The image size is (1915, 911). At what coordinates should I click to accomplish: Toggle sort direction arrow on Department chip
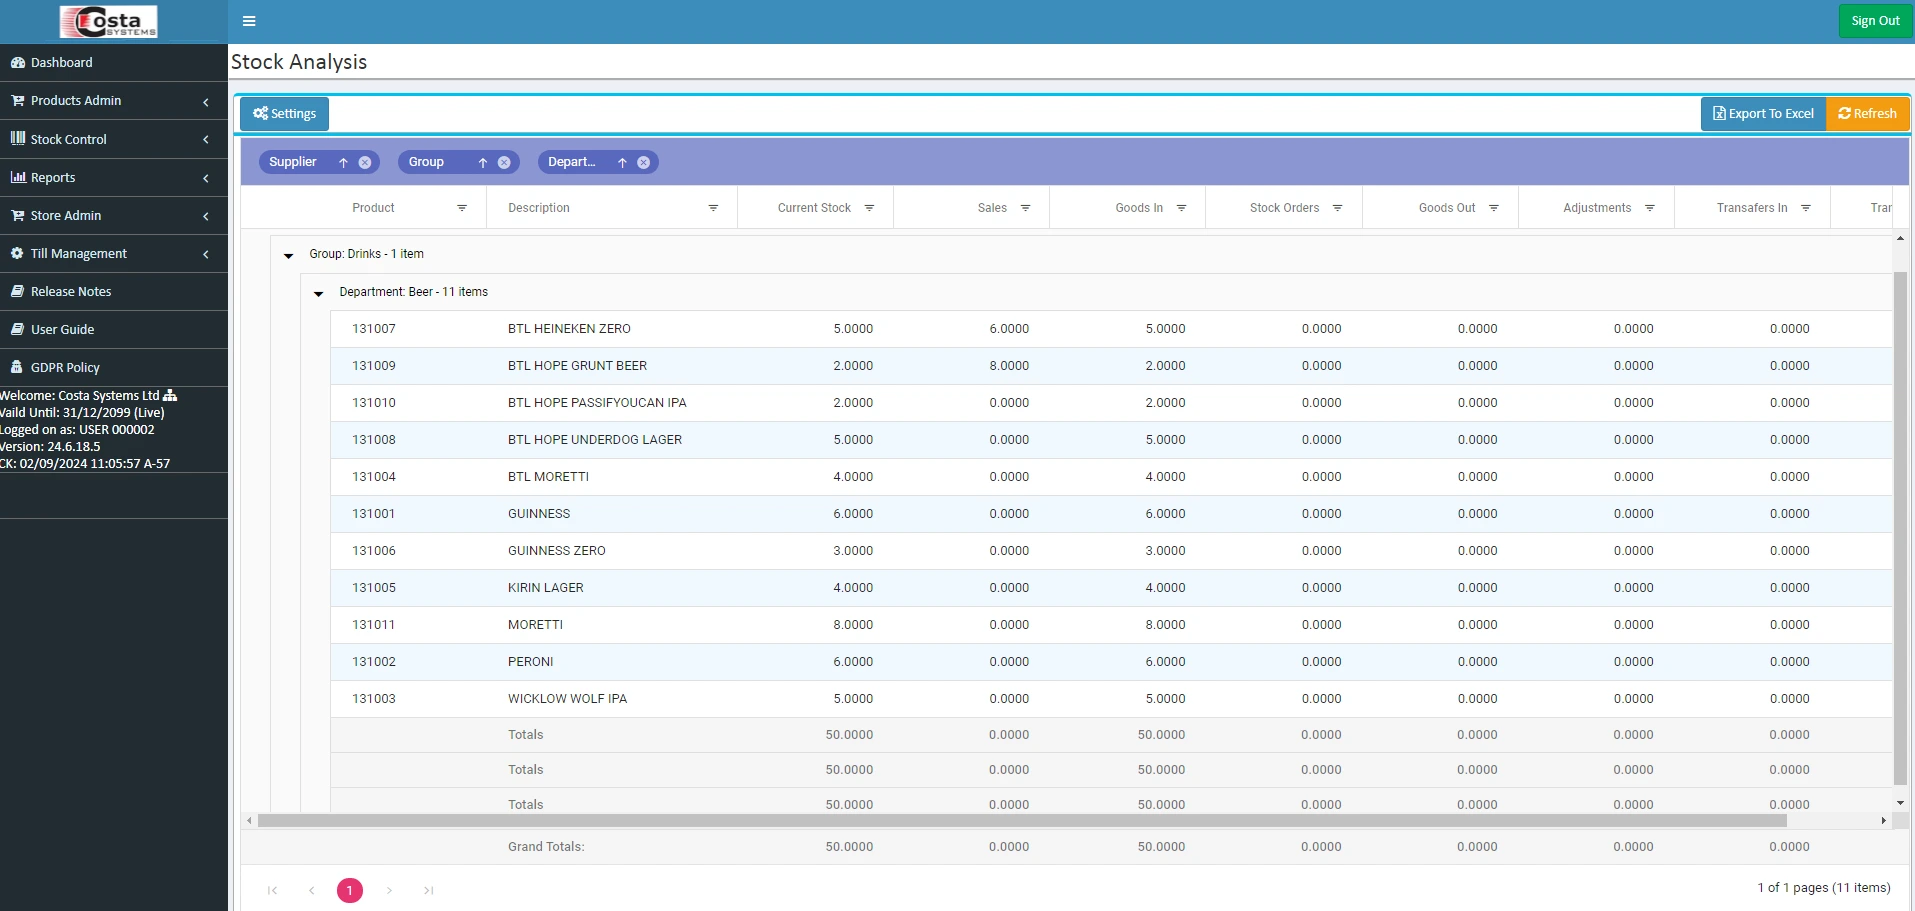[622, 162]
